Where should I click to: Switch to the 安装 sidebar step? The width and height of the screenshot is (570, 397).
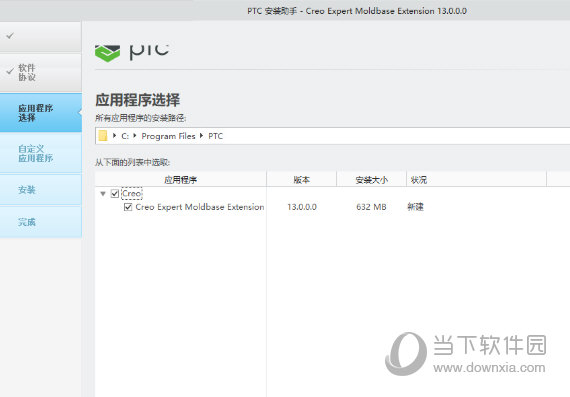pyautogui.click(x=41, y=190)
